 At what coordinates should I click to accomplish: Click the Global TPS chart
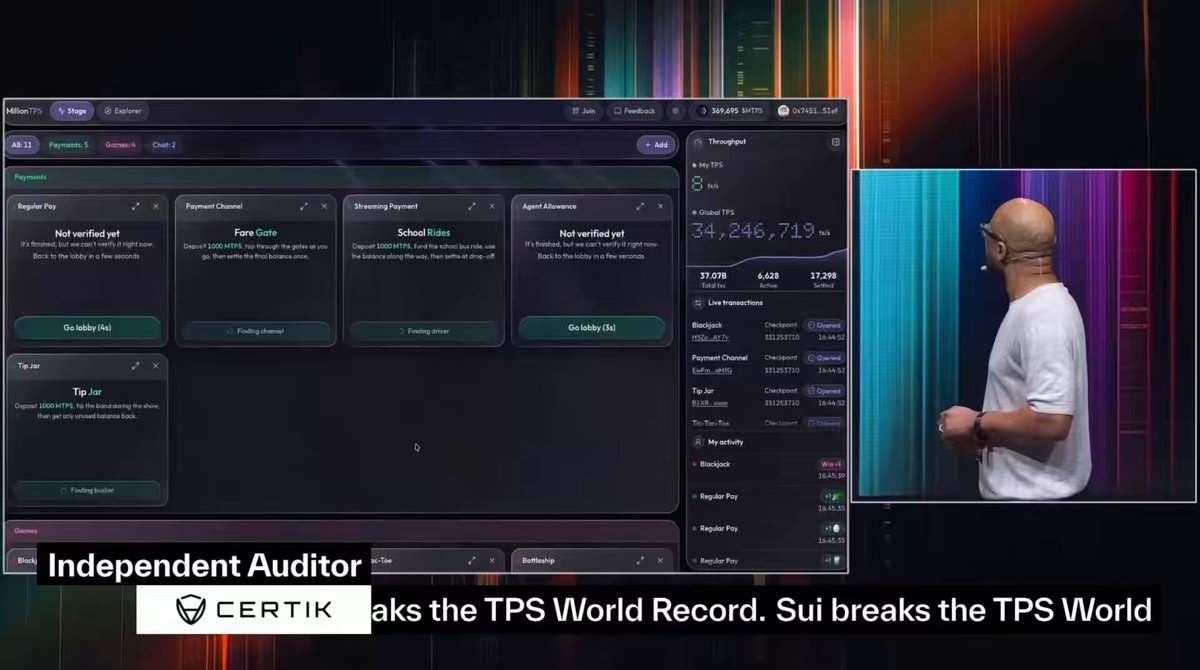(767, 257)
